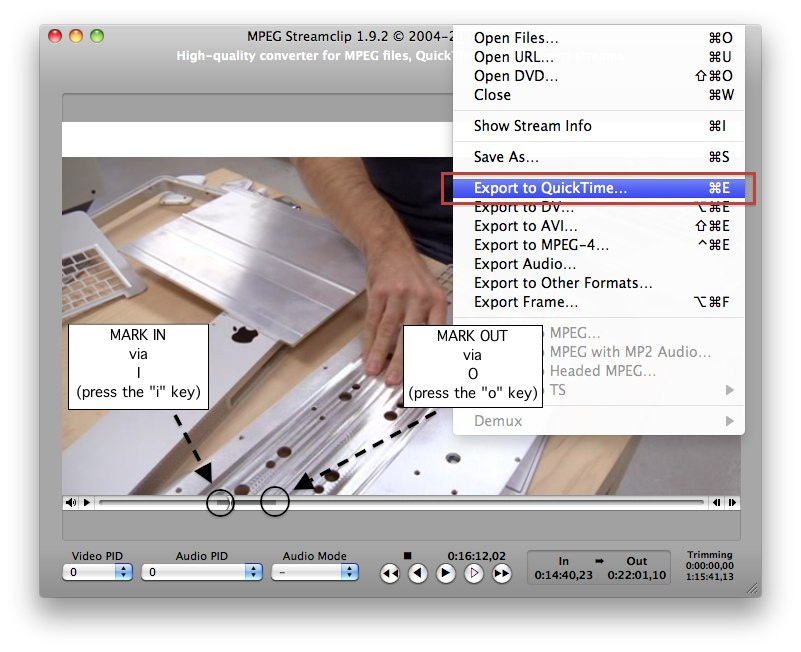The height and width of the screenshot is (652, 801).
Task: Click the playback scrubber track
Action: pyautogui.click(x=402, y=503)
